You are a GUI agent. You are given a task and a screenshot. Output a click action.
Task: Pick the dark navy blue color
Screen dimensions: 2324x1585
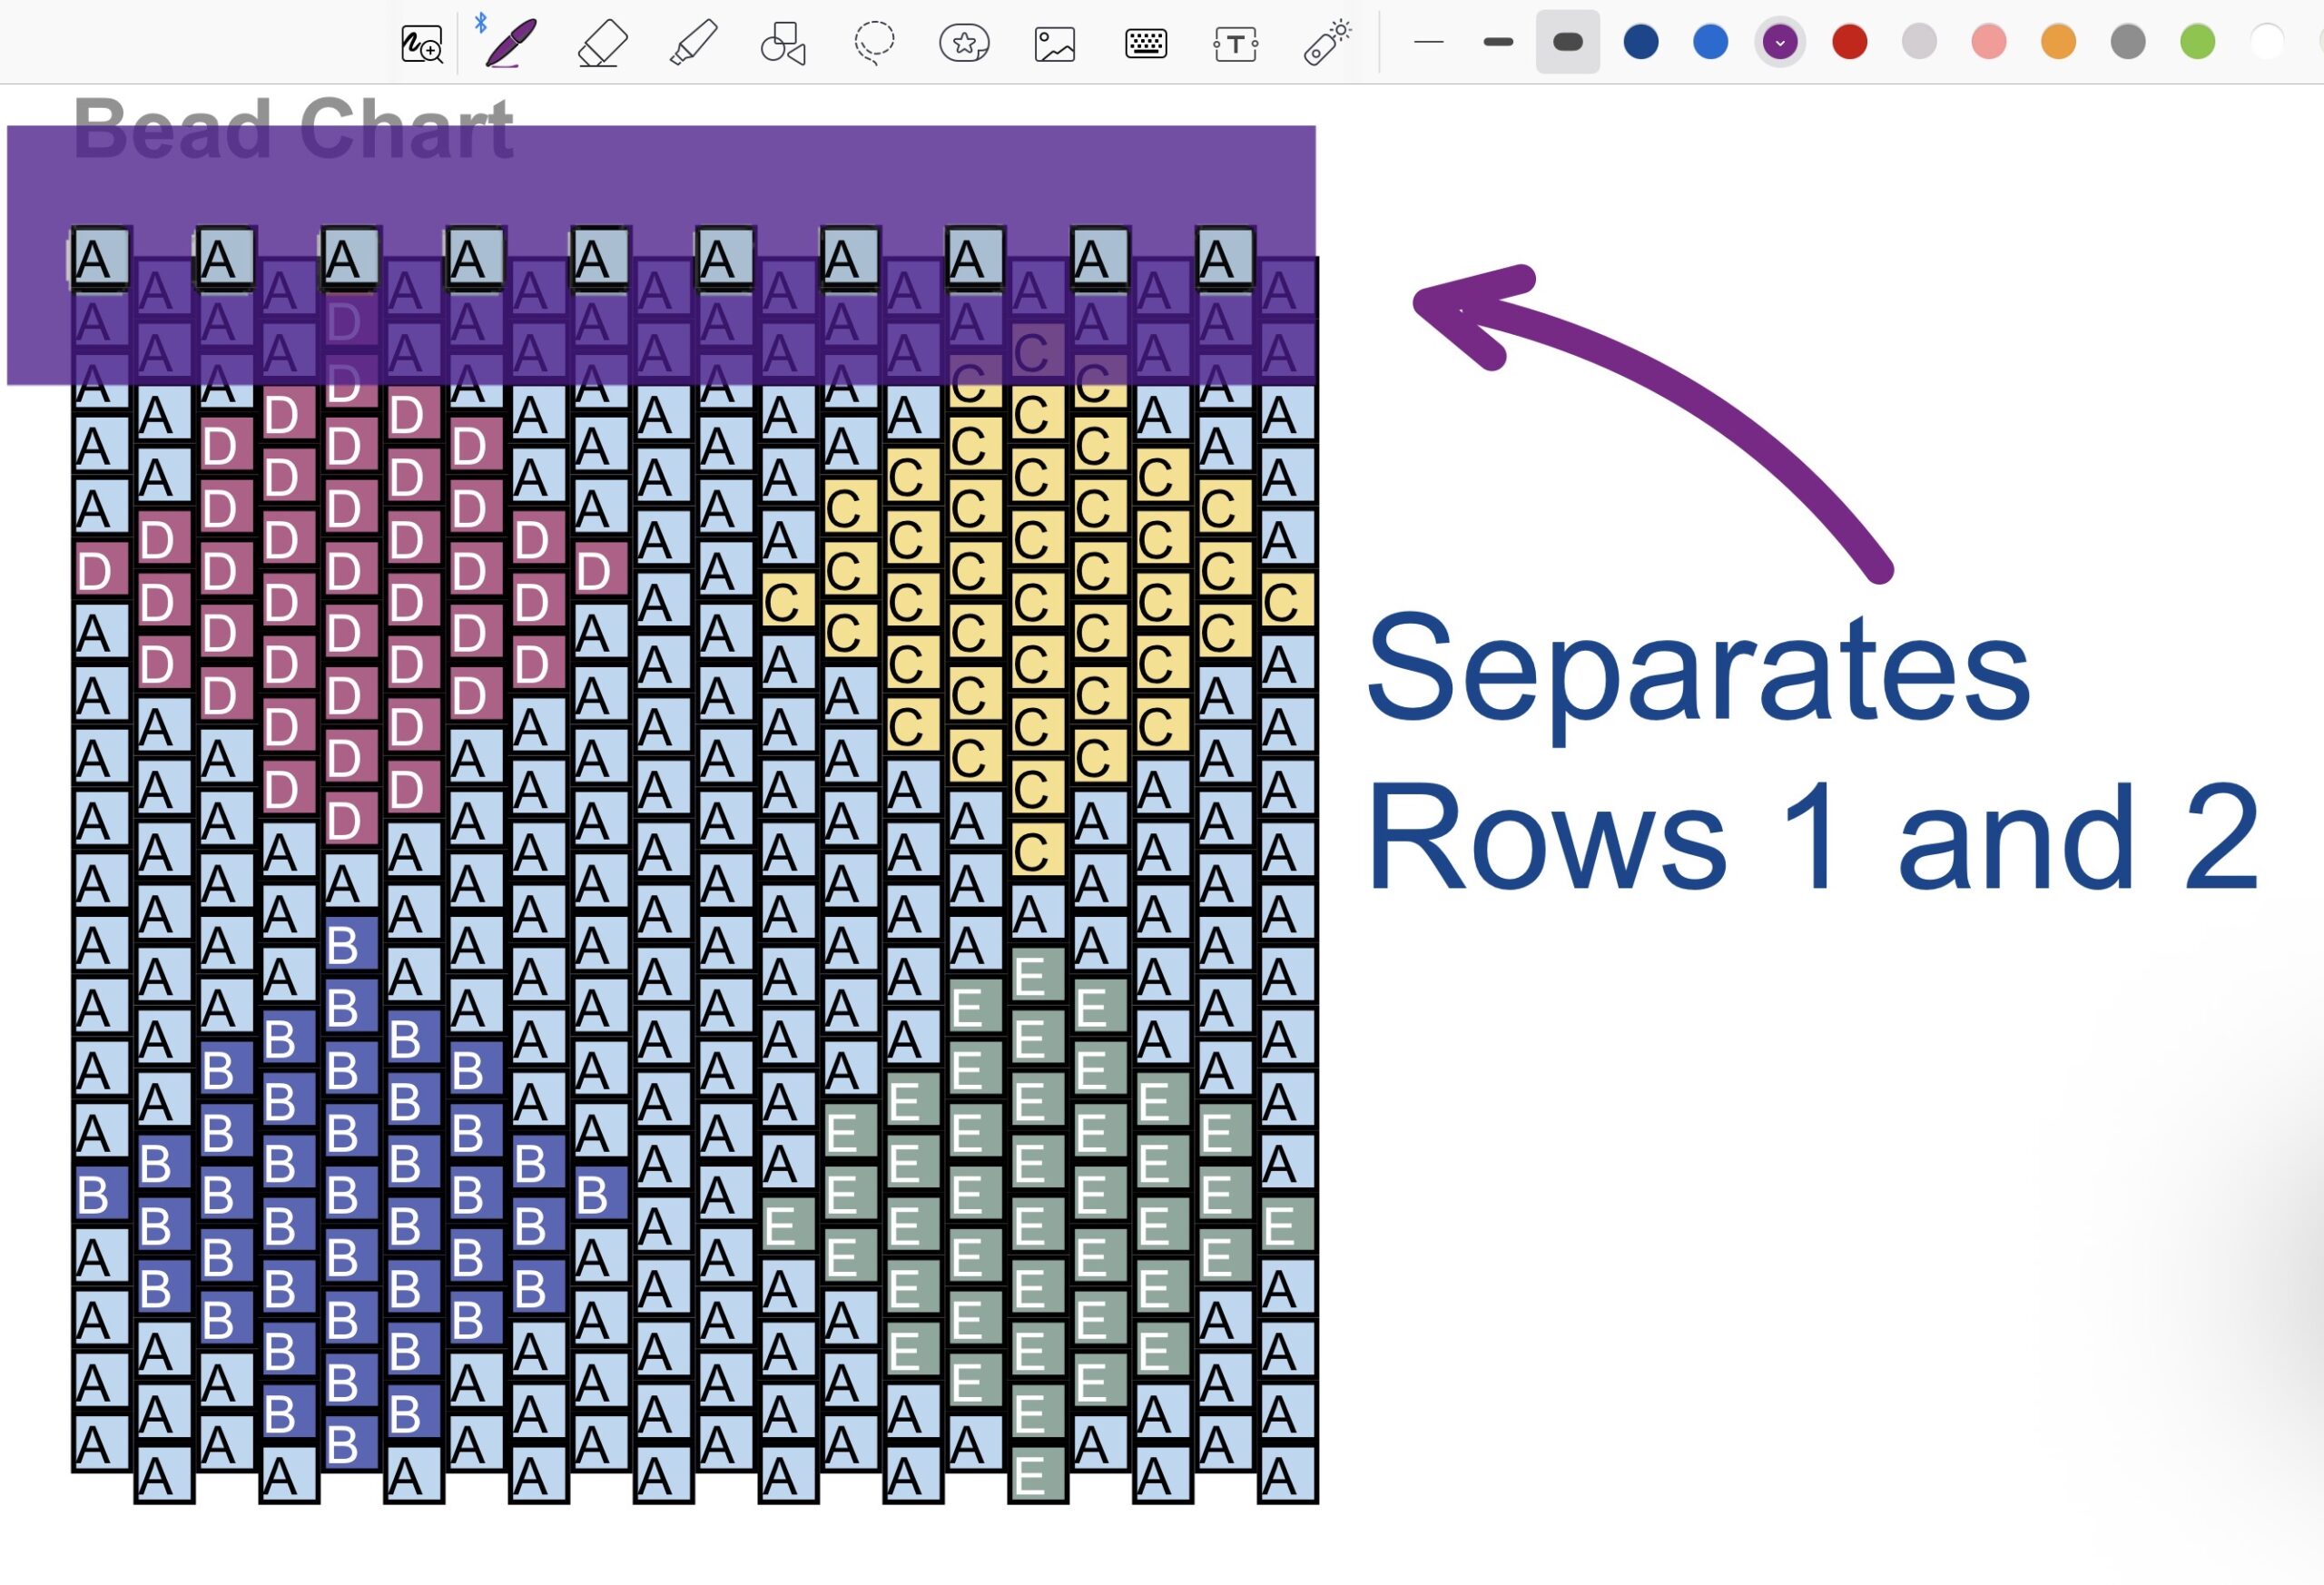pyautogui.click(x=1641, y=42)
